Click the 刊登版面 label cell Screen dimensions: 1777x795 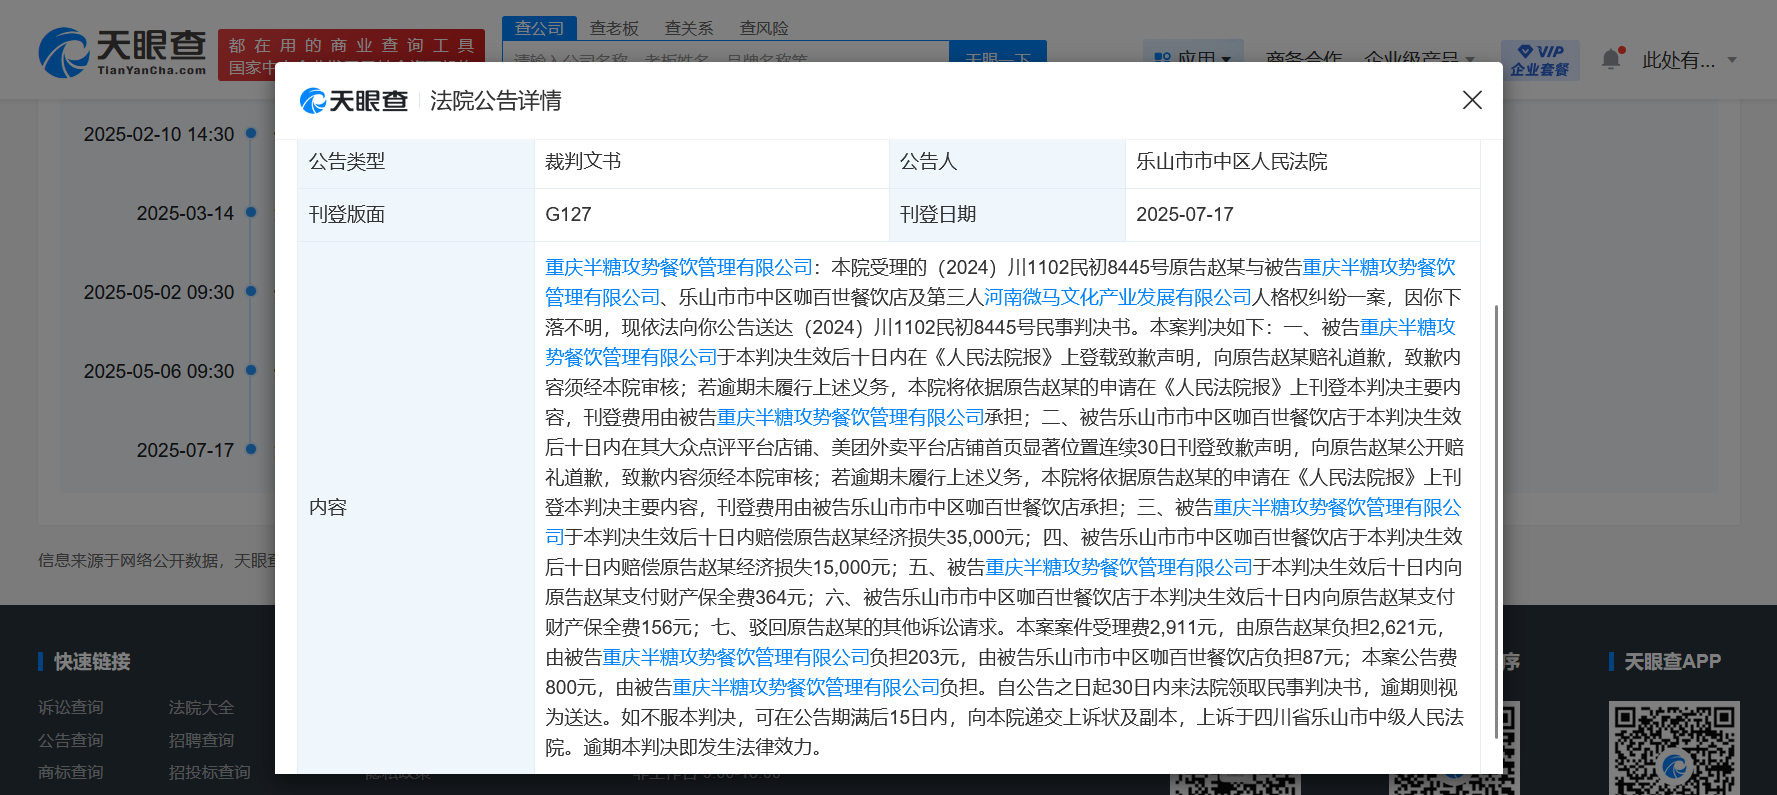(416, 215)
